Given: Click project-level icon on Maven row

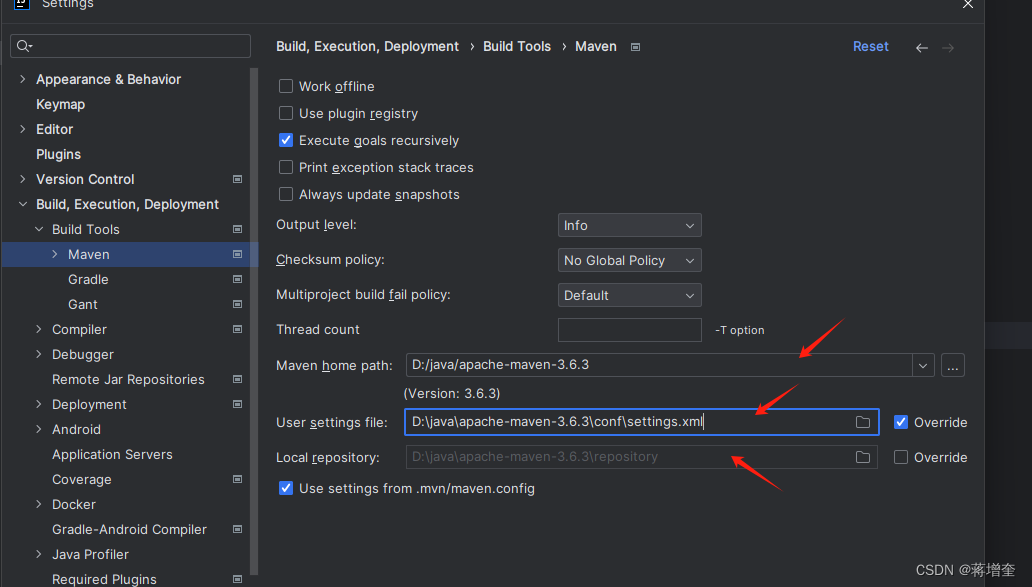Looking at the screenshot, I should click(x=238, y=254).
